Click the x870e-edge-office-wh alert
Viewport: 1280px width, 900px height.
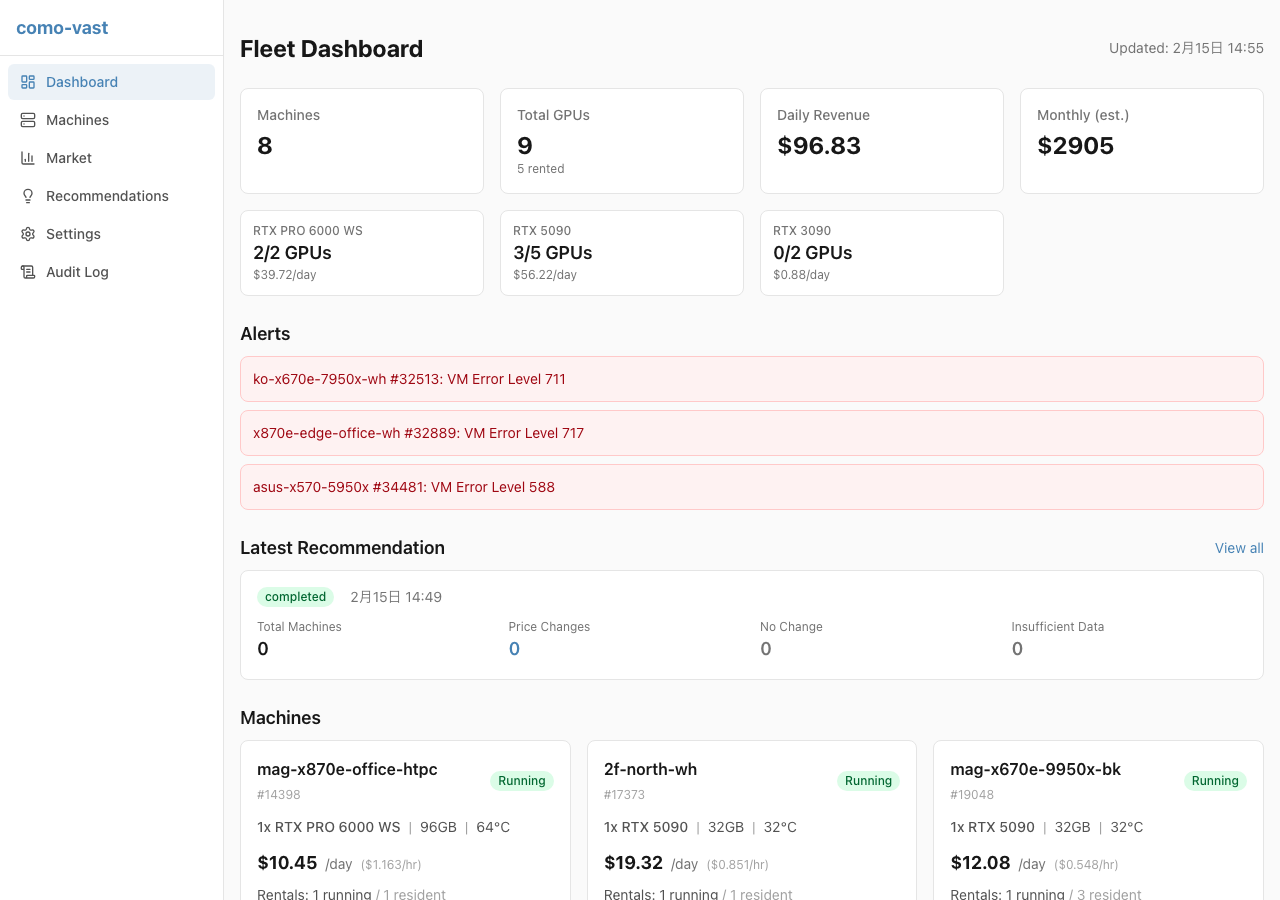pos(752,433)
